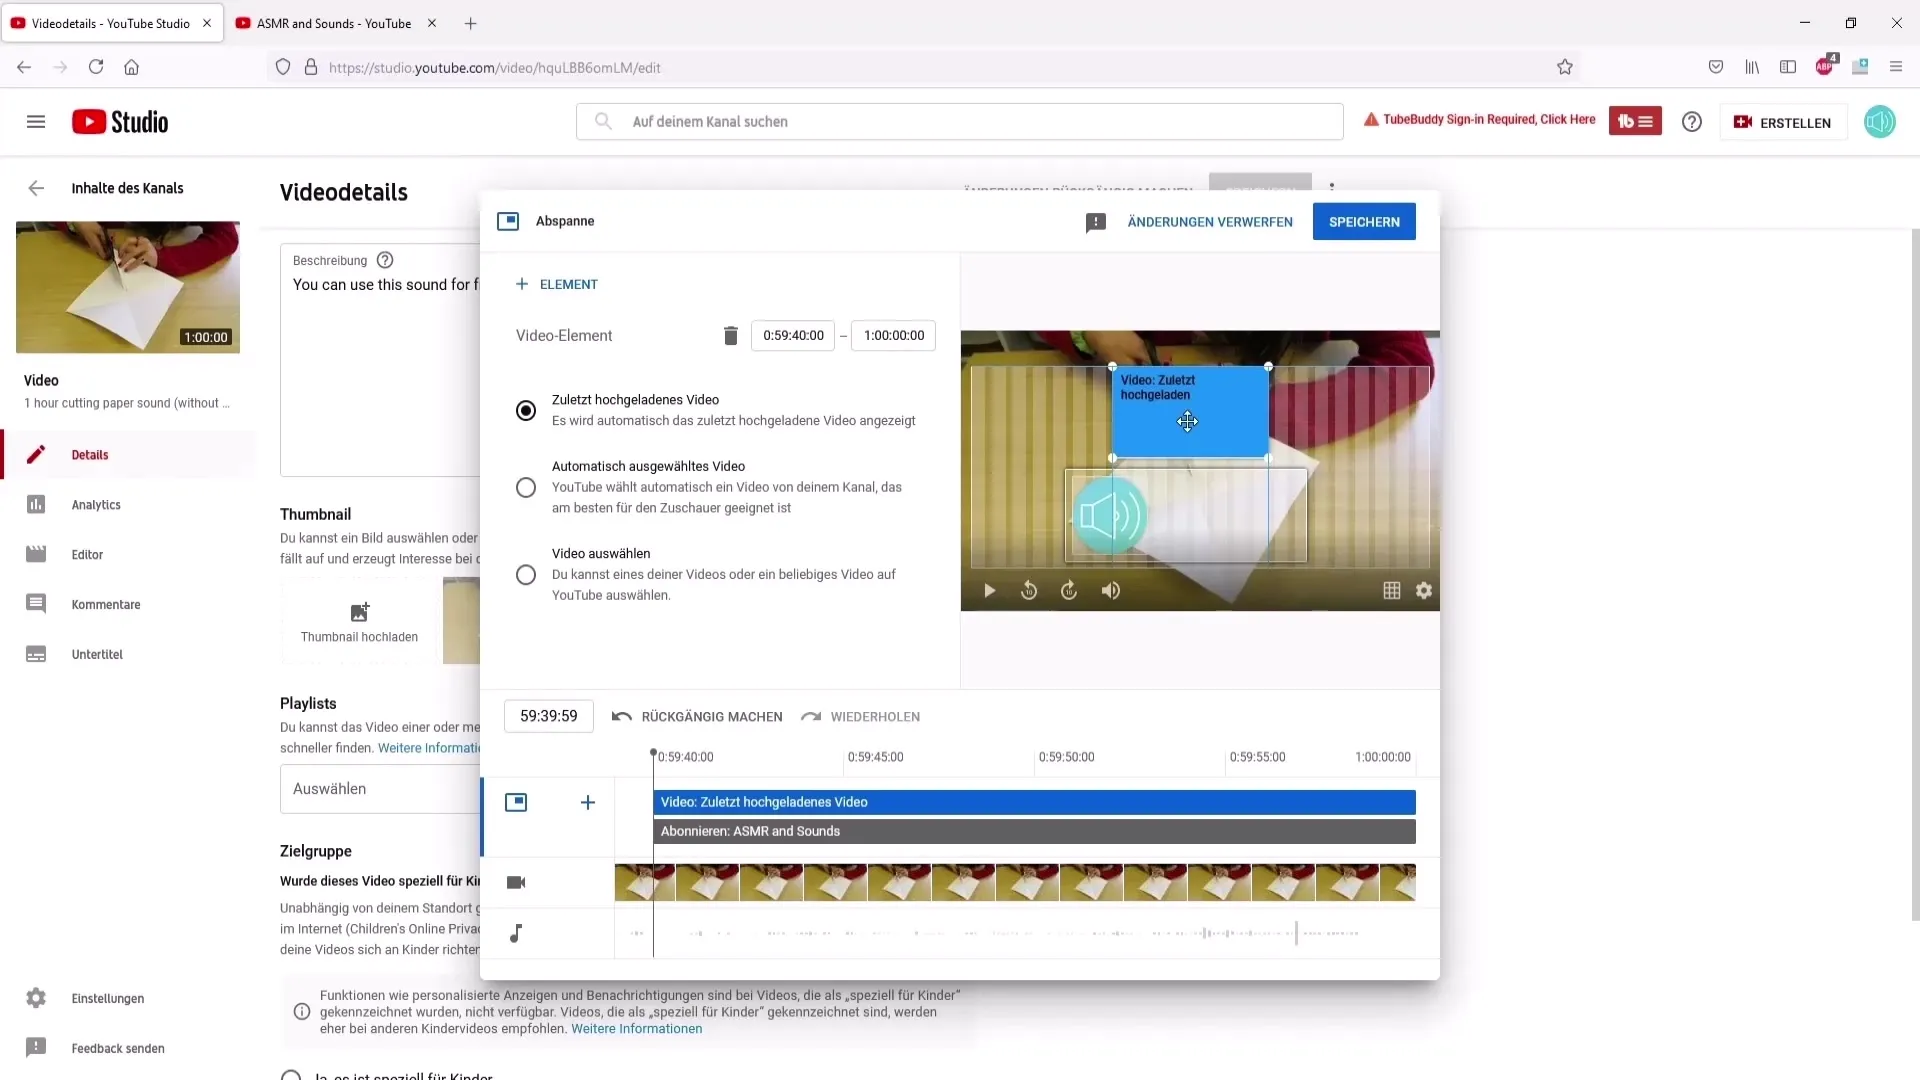Add element with plus icon in timeline
1920x1080 pixels.
click(x=588, y=803)
